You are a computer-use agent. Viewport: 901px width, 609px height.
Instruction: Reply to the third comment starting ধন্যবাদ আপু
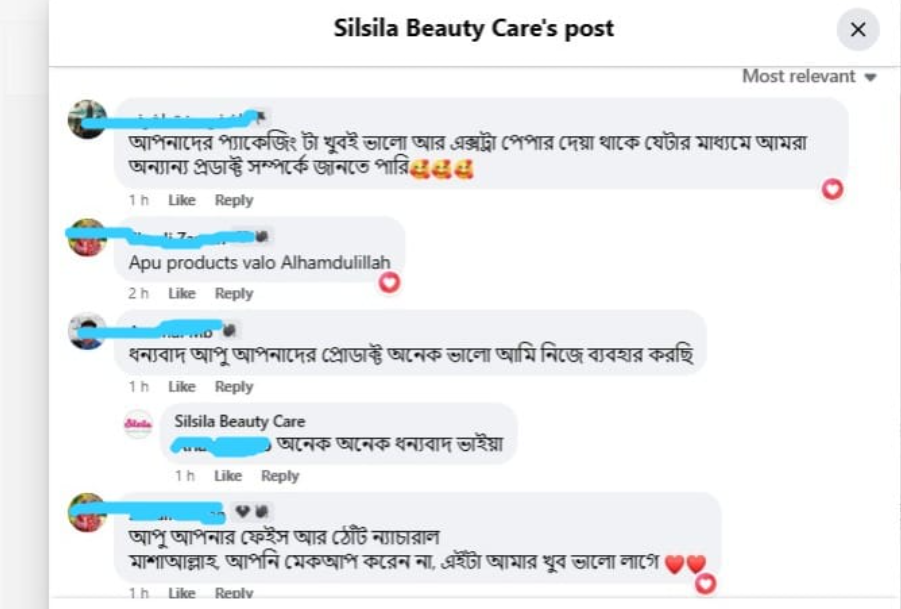234,387
